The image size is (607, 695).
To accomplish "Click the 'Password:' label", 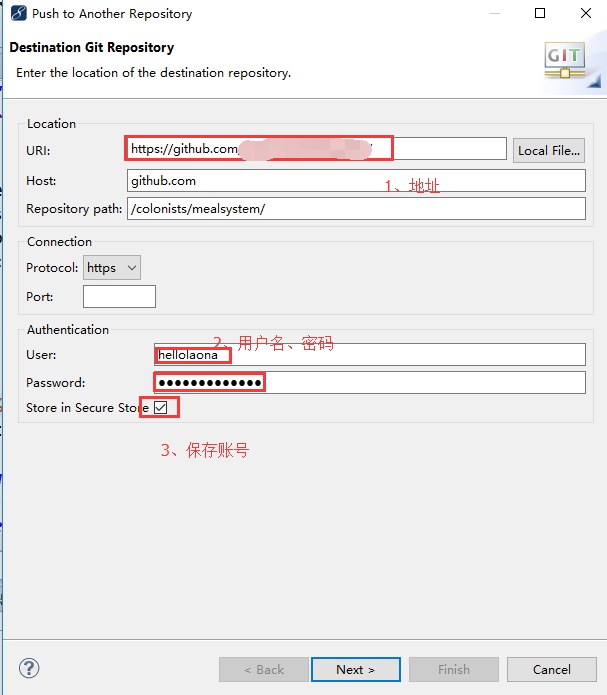I will 55,383.
